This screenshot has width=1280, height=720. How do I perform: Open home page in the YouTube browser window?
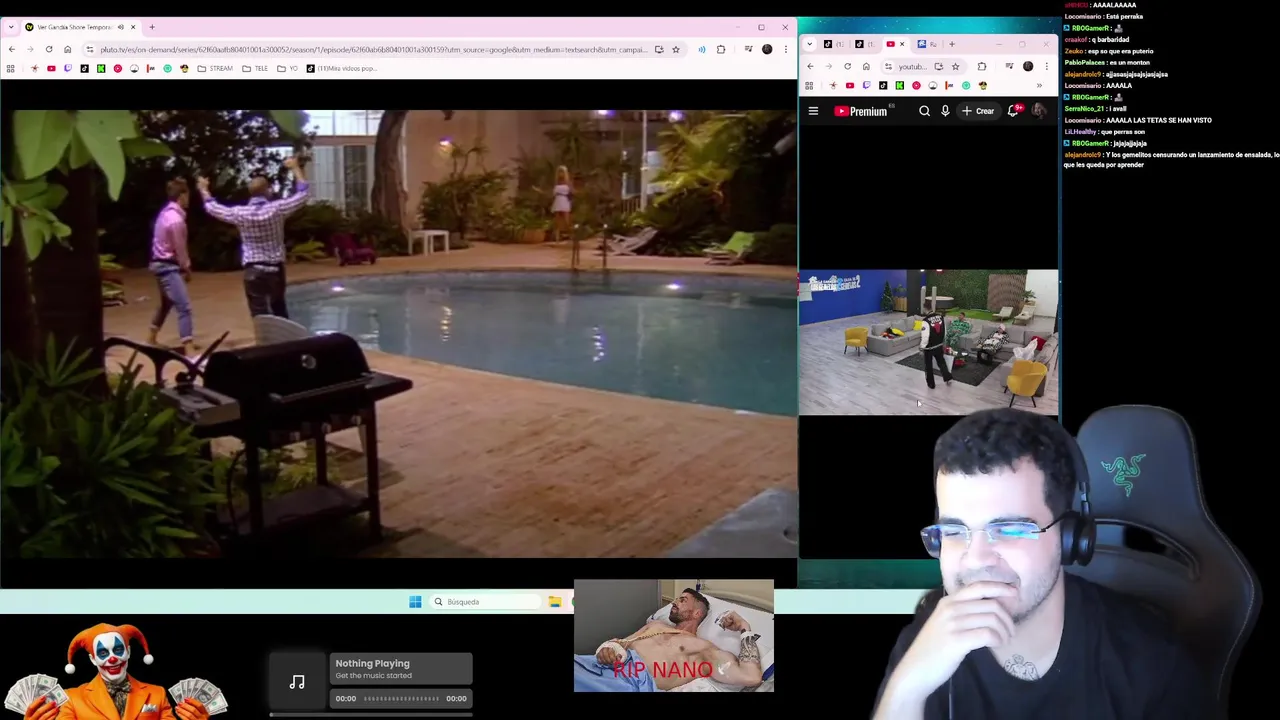click(x=866, y=66)
